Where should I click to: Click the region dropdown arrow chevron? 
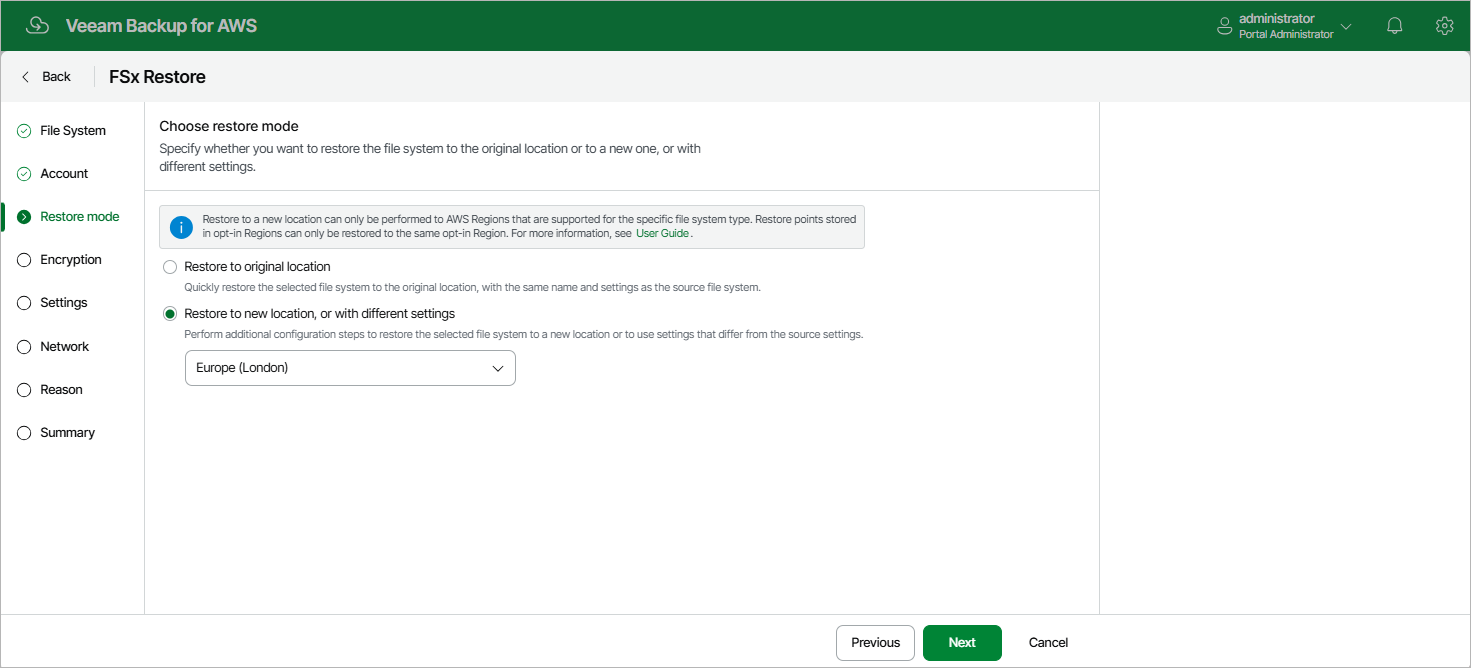[498, 368]
